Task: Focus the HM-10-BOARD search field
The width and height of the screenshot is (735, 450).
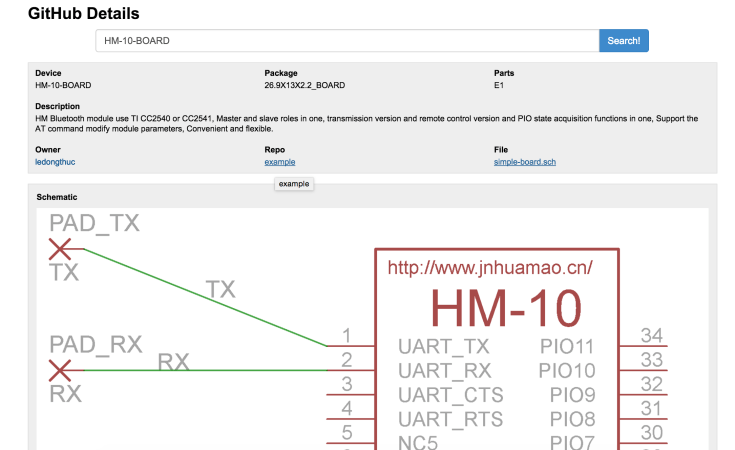Action: [x=347, y=41]
